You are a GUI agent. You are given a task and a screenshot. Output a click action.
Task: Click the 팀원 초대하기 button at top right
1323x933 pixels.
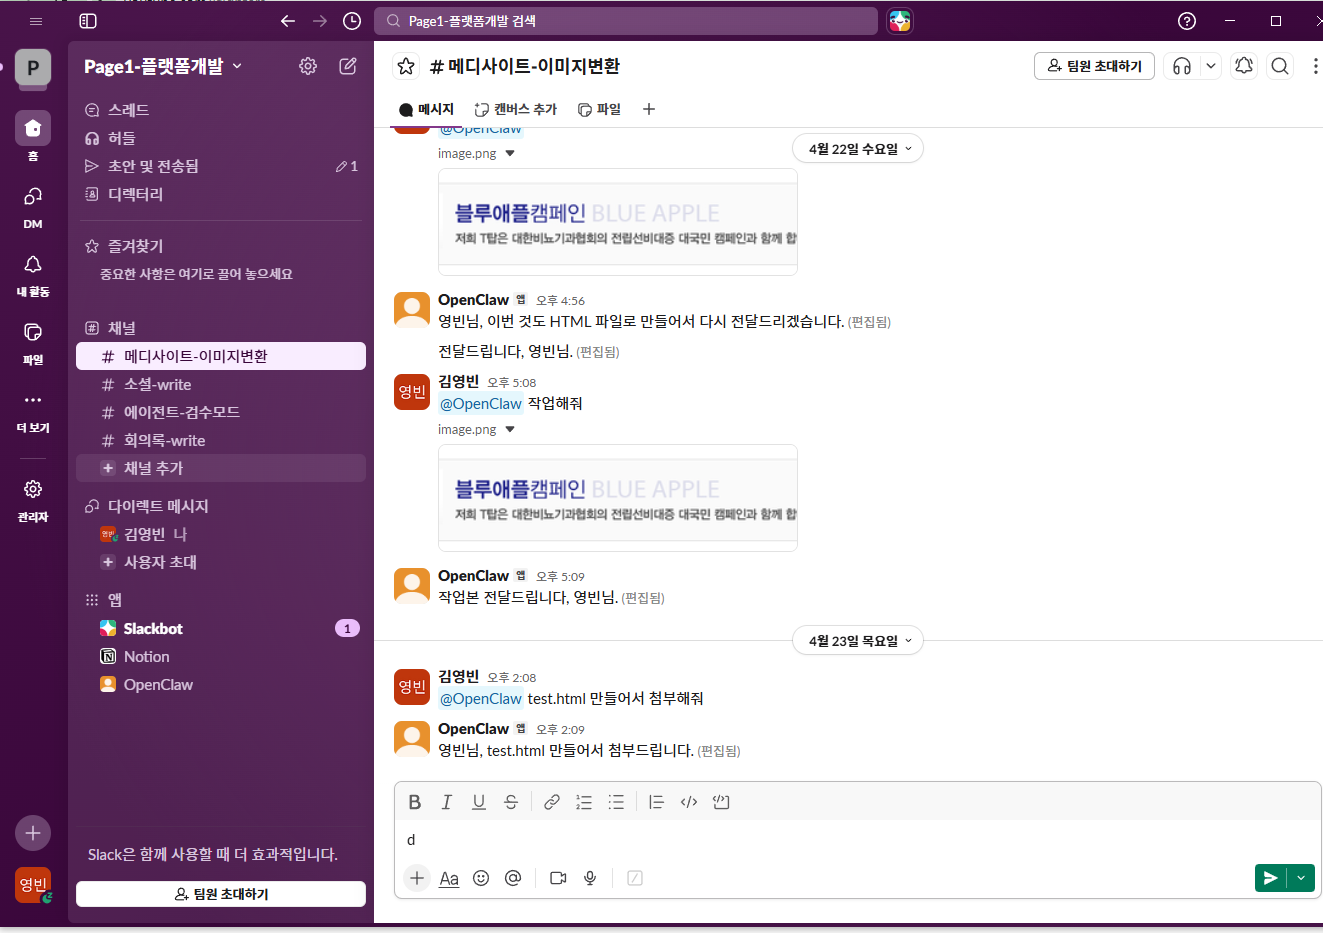[x=1093, y=65]
